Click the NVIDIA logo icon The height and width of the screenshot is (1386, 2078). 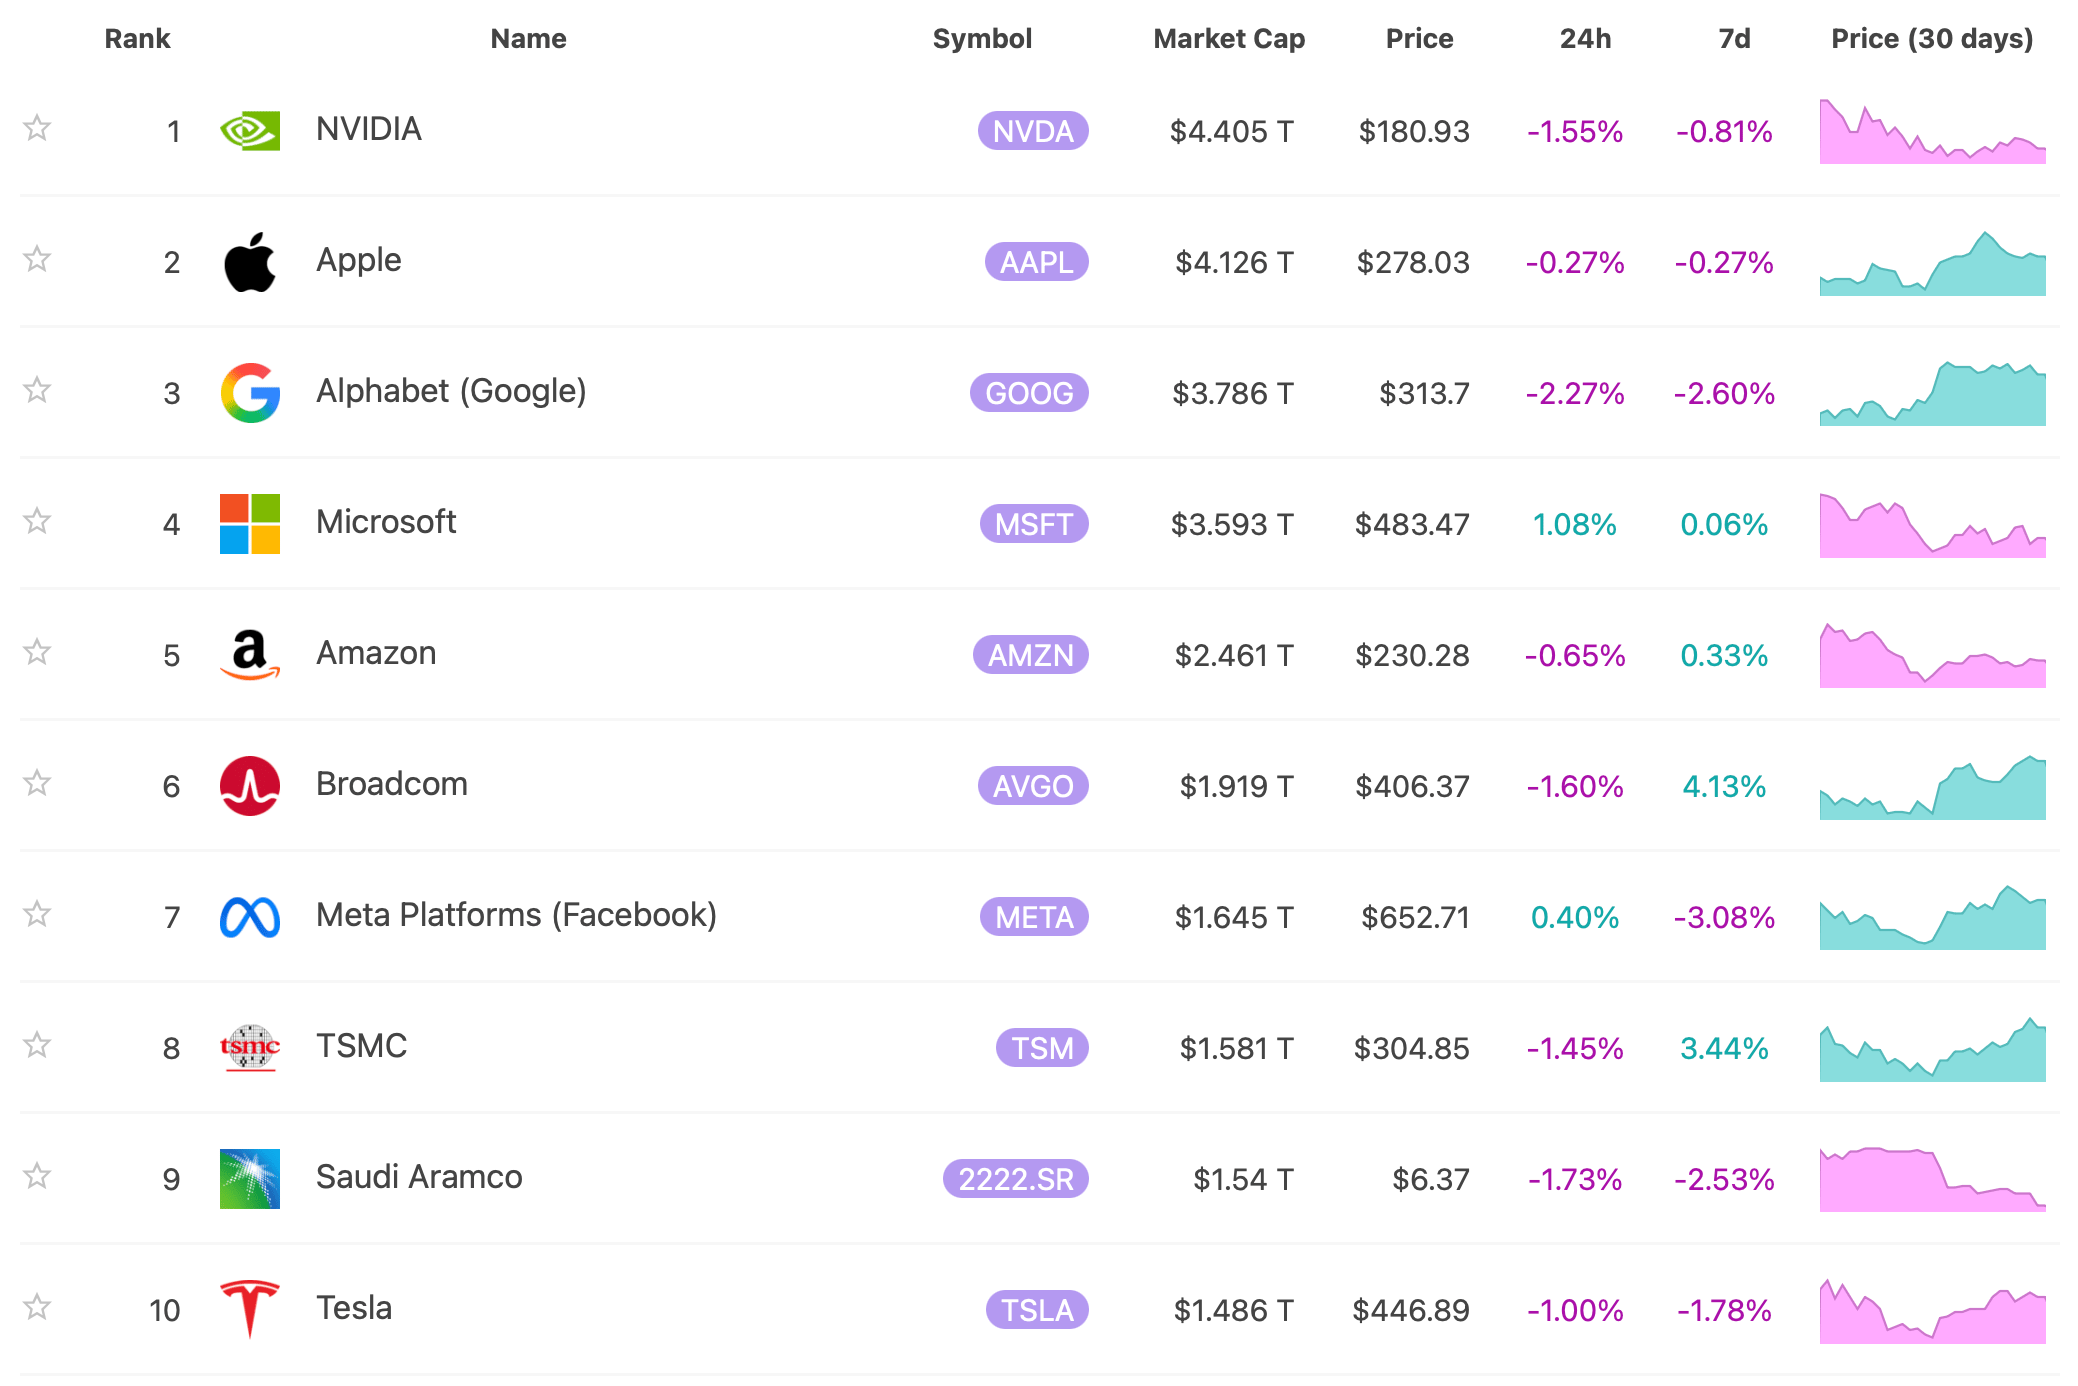250,129
